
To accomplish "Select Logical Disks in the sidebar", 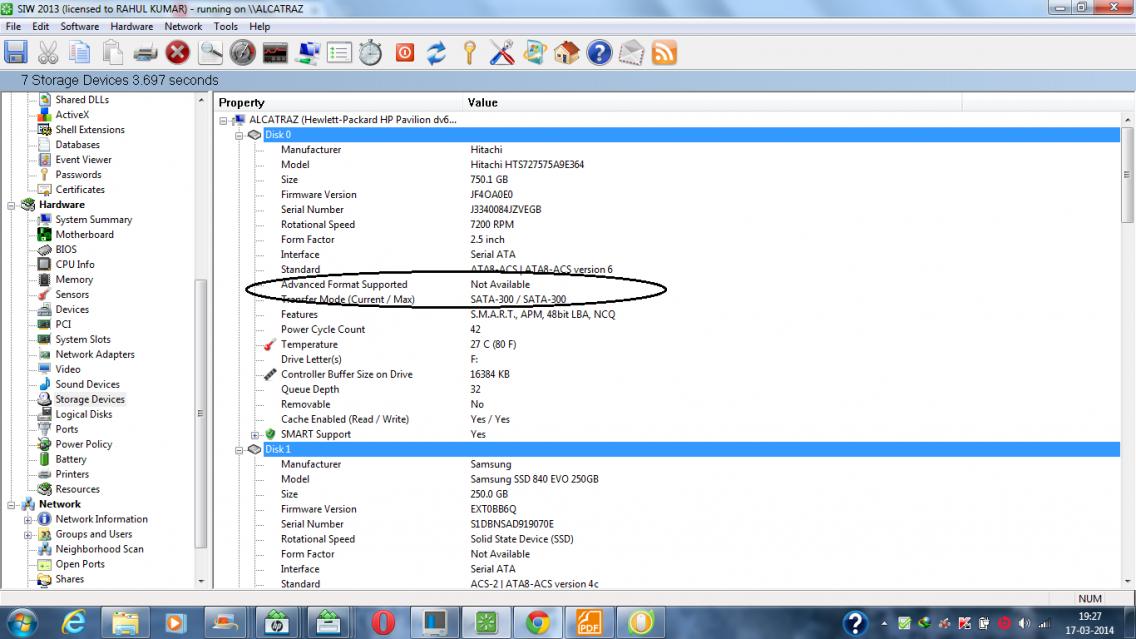I will coord(83,414).
